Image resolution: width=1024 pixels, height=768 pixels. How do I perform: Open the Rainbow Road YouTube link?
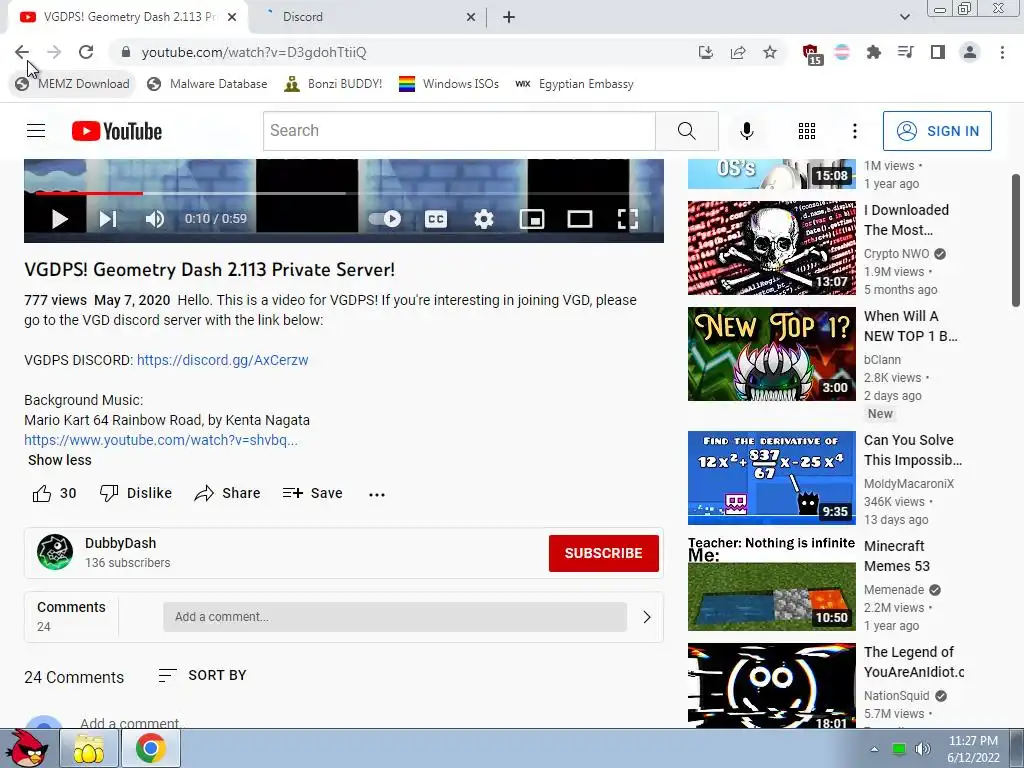click(x=161, y=440)
